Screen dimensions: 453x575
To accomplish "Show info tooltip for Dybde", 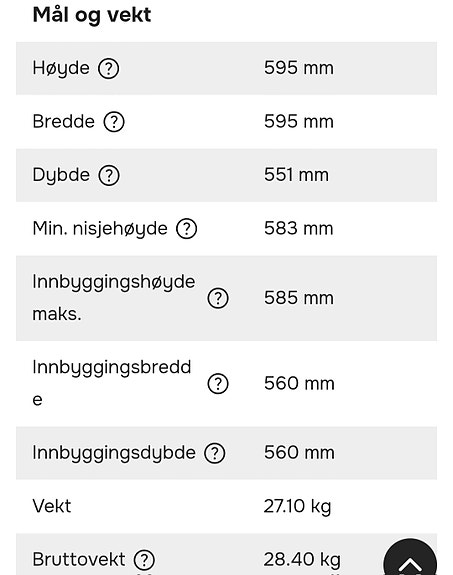I will tap(109, 175).
